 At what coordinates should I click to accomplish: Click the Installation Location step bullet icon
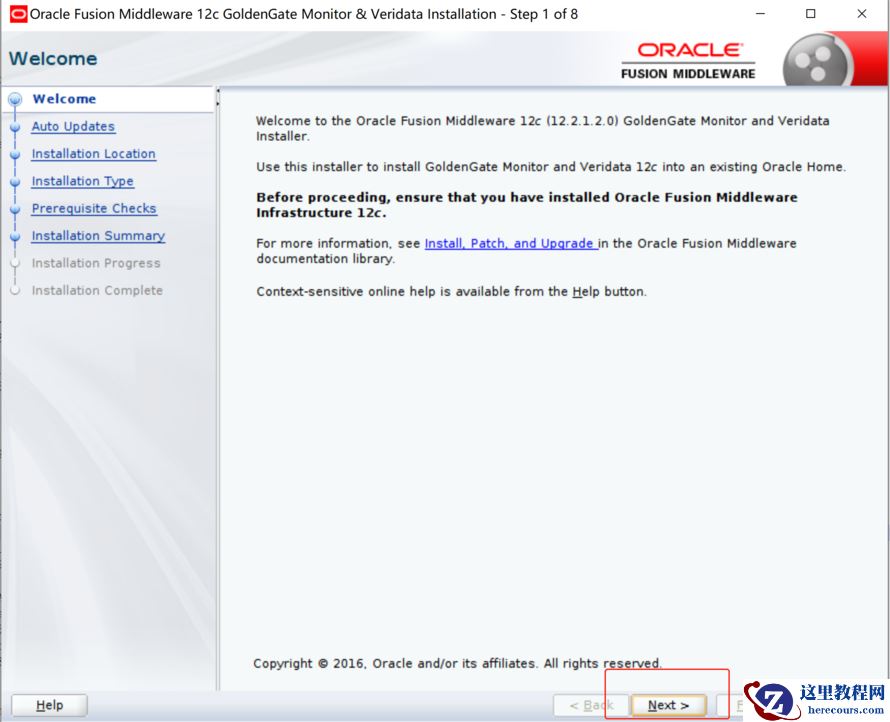(15, 155)
